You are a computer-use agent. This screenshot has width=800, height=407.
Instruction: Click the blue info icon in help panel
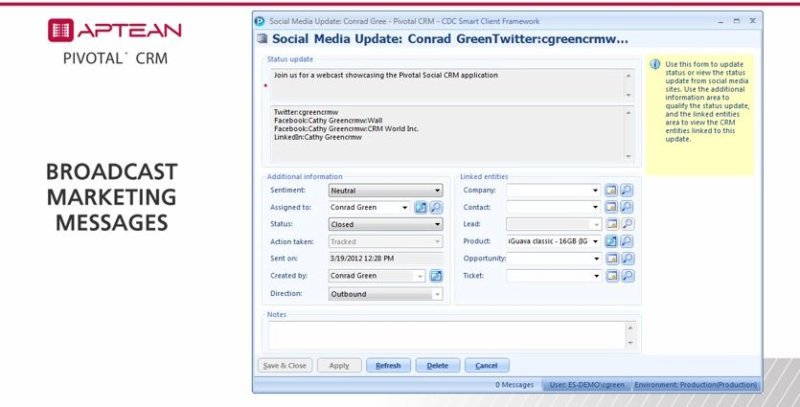[655, 64]
